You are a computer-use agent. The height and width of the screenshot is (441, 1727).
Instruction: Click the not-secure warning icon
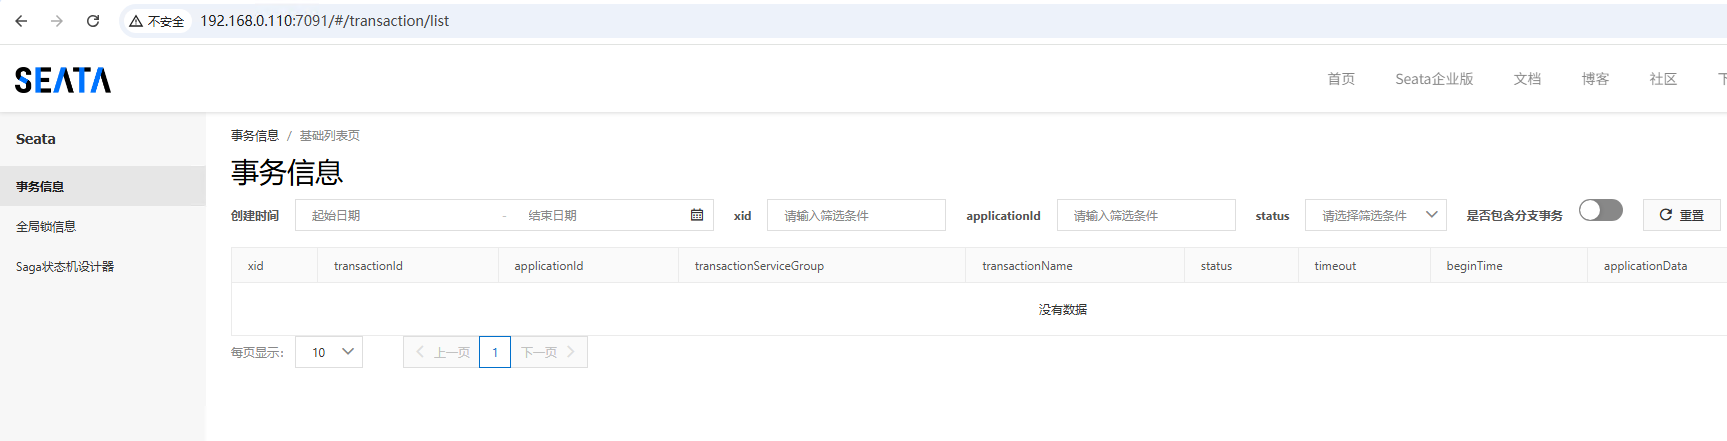(136, 21)
